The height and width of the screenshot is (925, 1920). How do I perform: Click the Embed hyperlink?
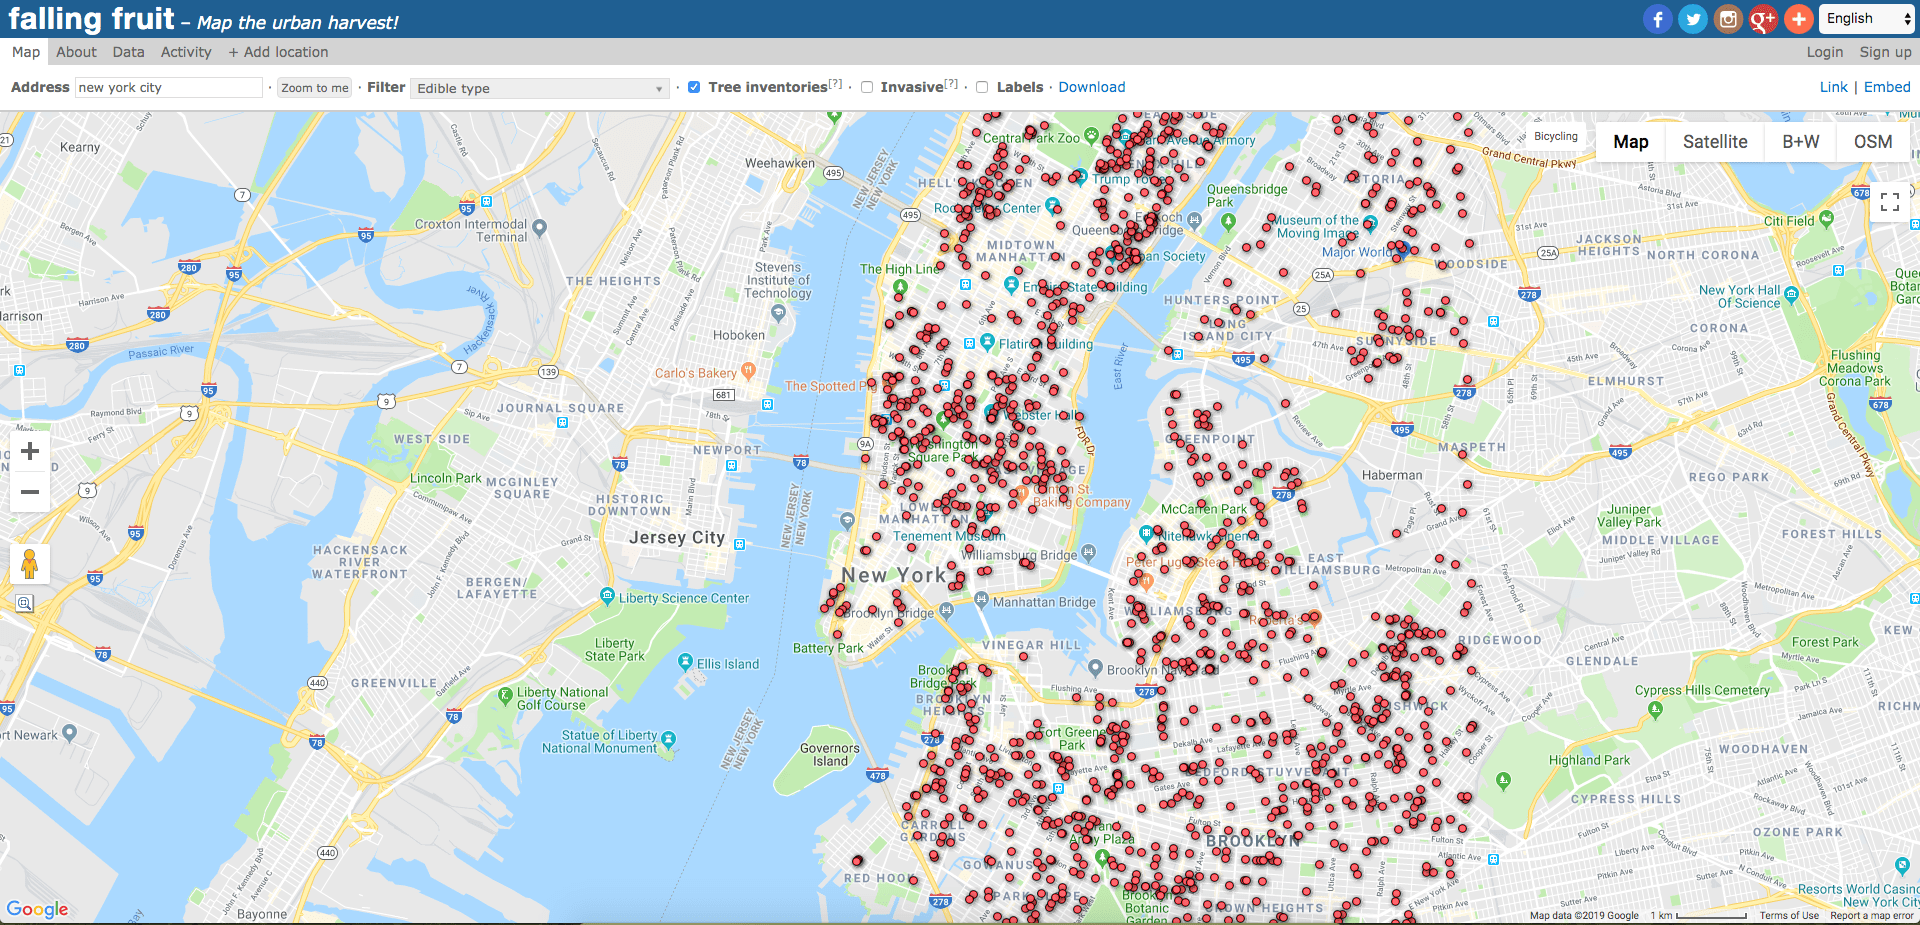[x=1887, y=87]
